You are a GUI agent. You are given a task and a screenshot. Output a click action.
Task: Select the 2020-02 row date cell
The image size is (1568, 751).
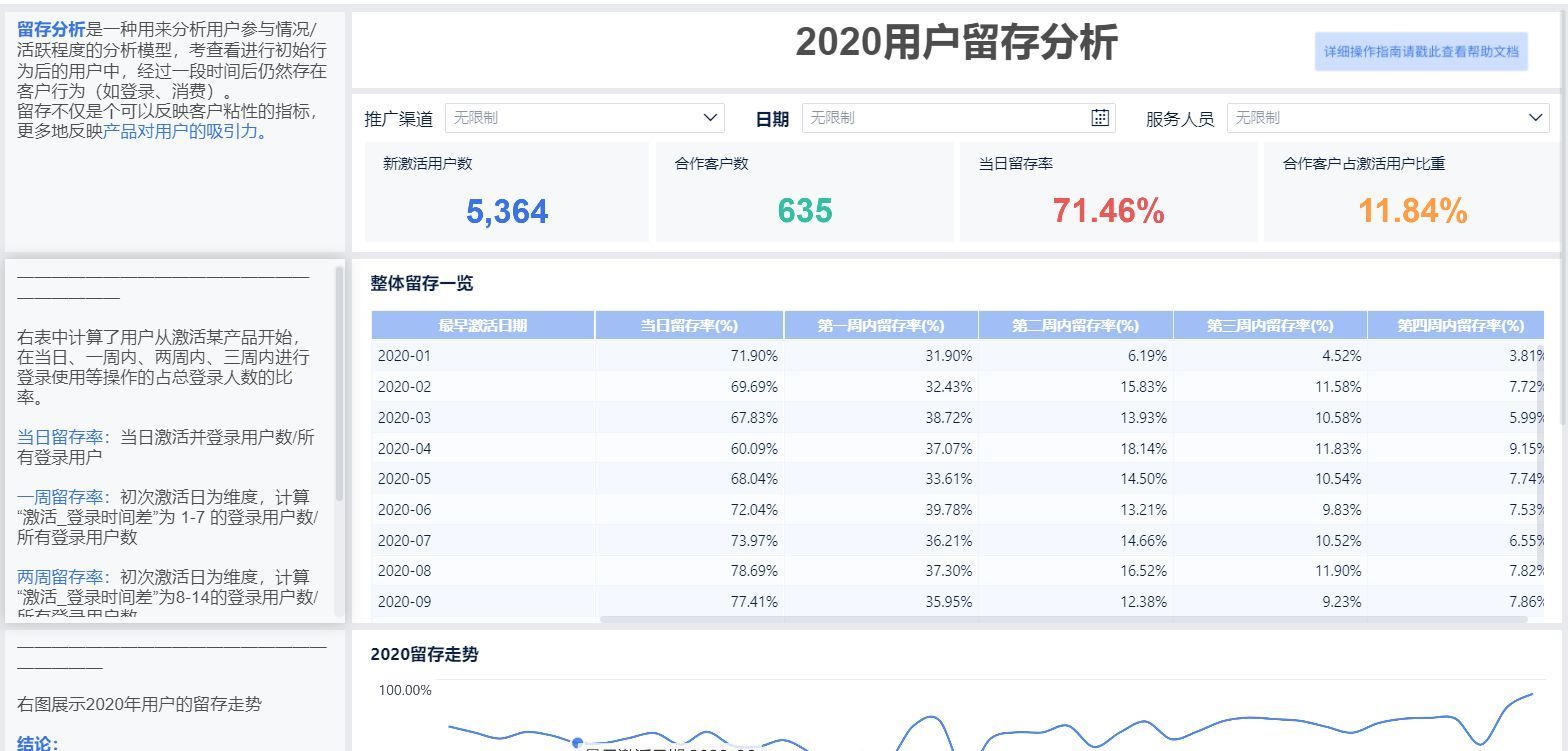(x=483, y=386)
